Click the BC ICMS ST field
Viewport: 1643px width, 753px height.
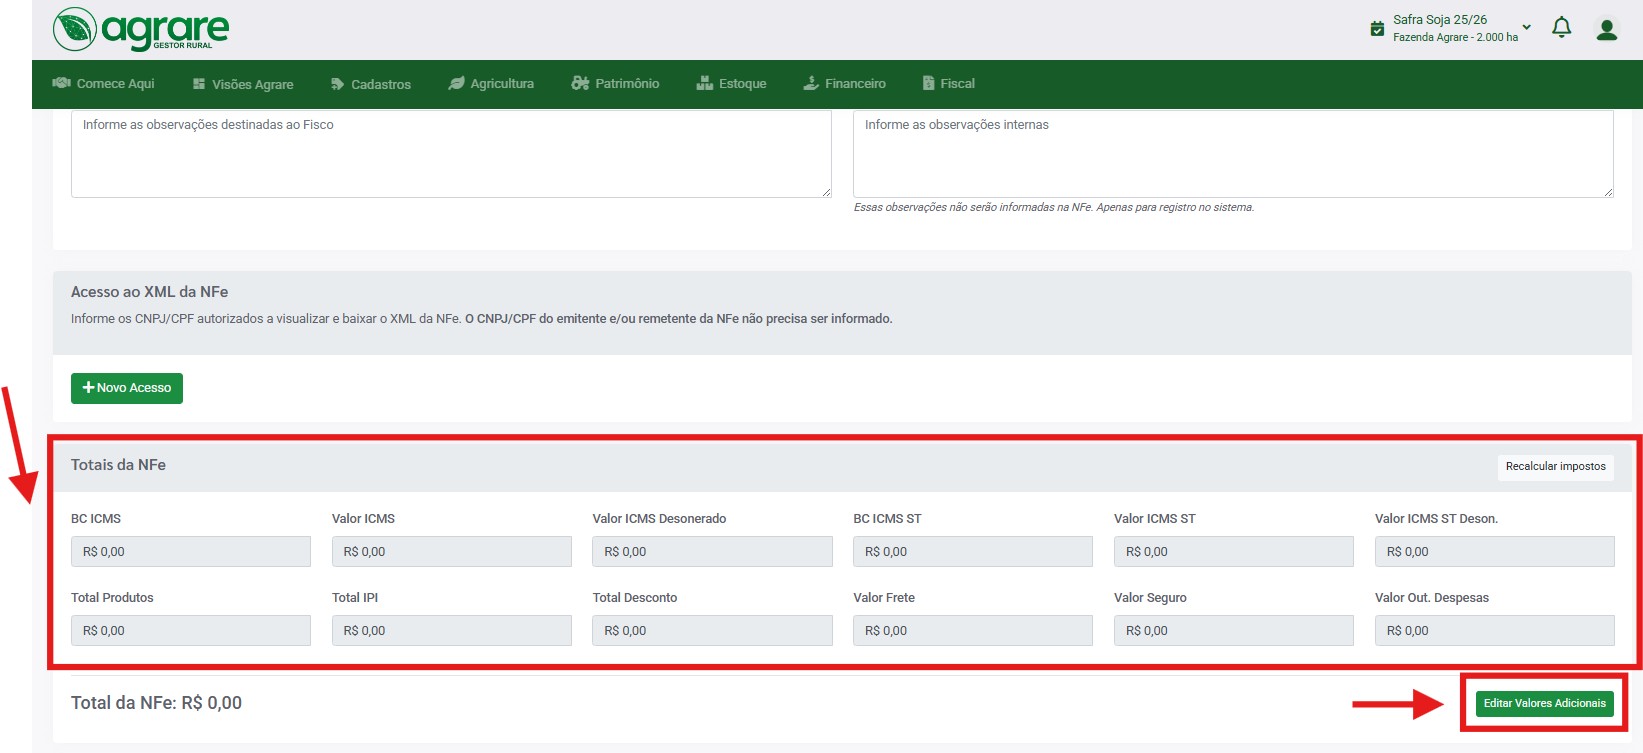973,552
